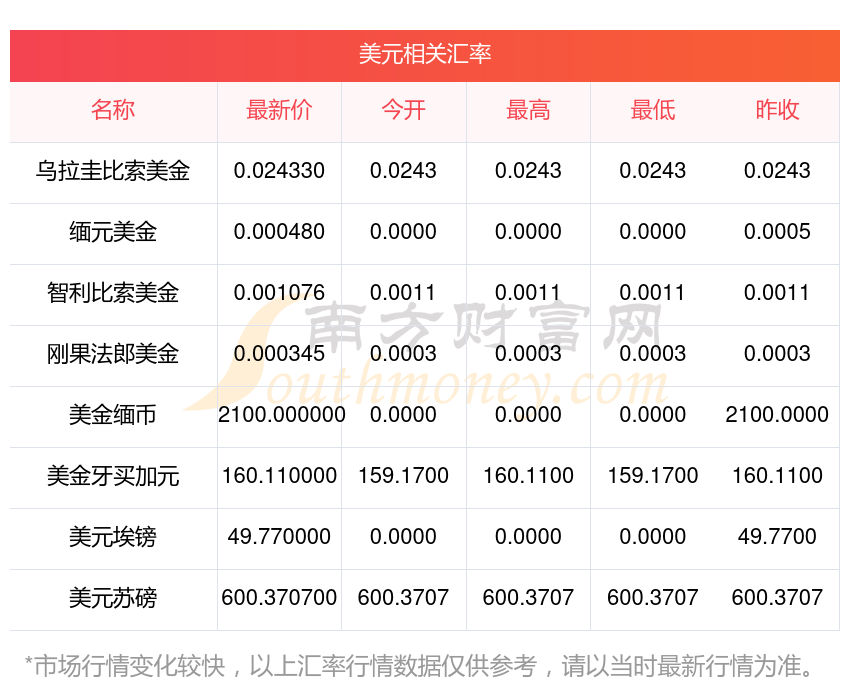Click 美金牙买加元 highest price 160.1100
850x698 pixels.
528,476
